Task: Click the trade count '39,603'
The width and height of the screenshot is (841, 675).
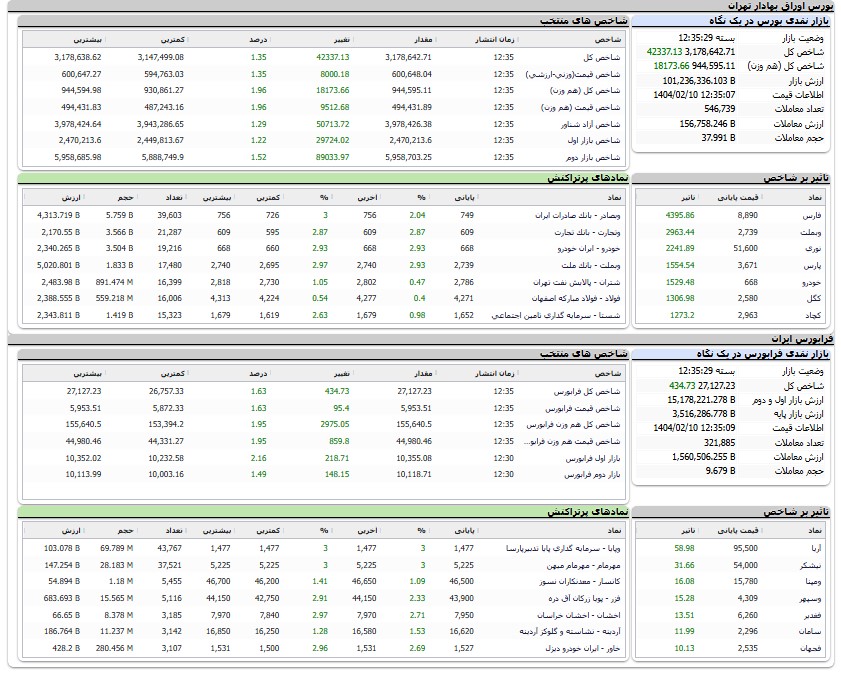Action: [169, 216]
